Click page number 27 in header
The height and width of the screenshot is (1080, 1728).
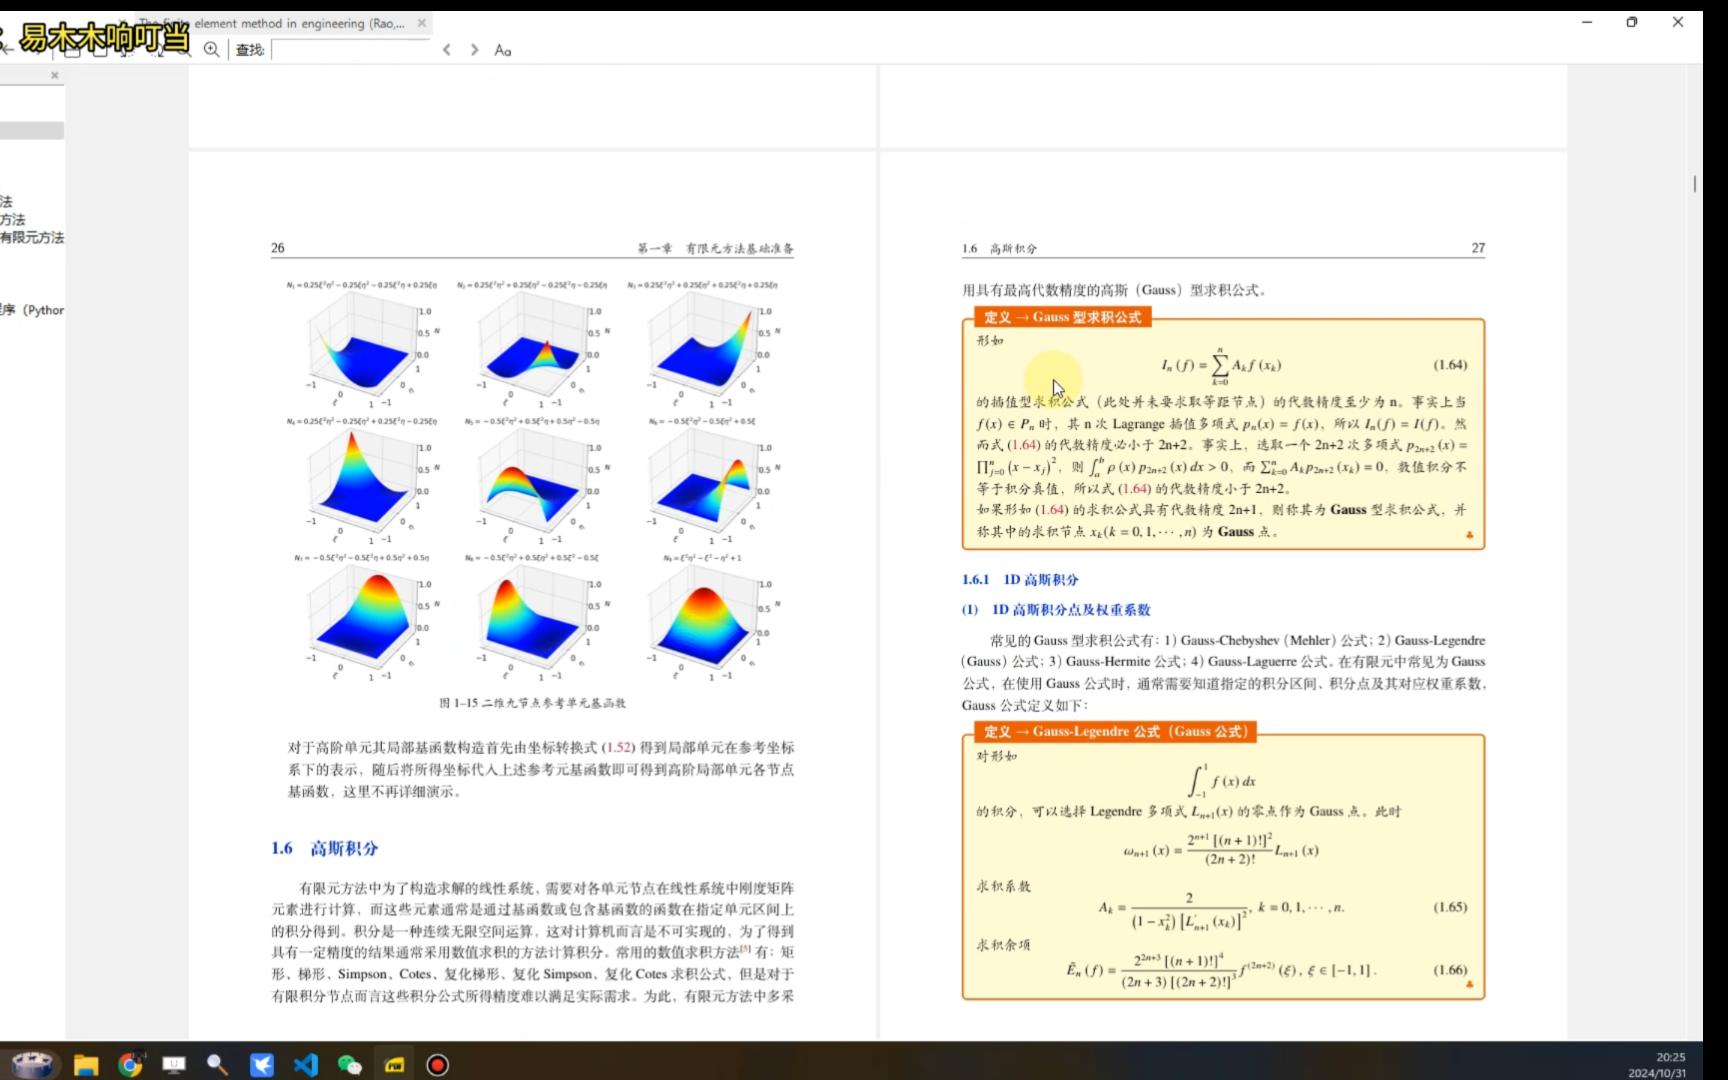tap(1478, 248)
